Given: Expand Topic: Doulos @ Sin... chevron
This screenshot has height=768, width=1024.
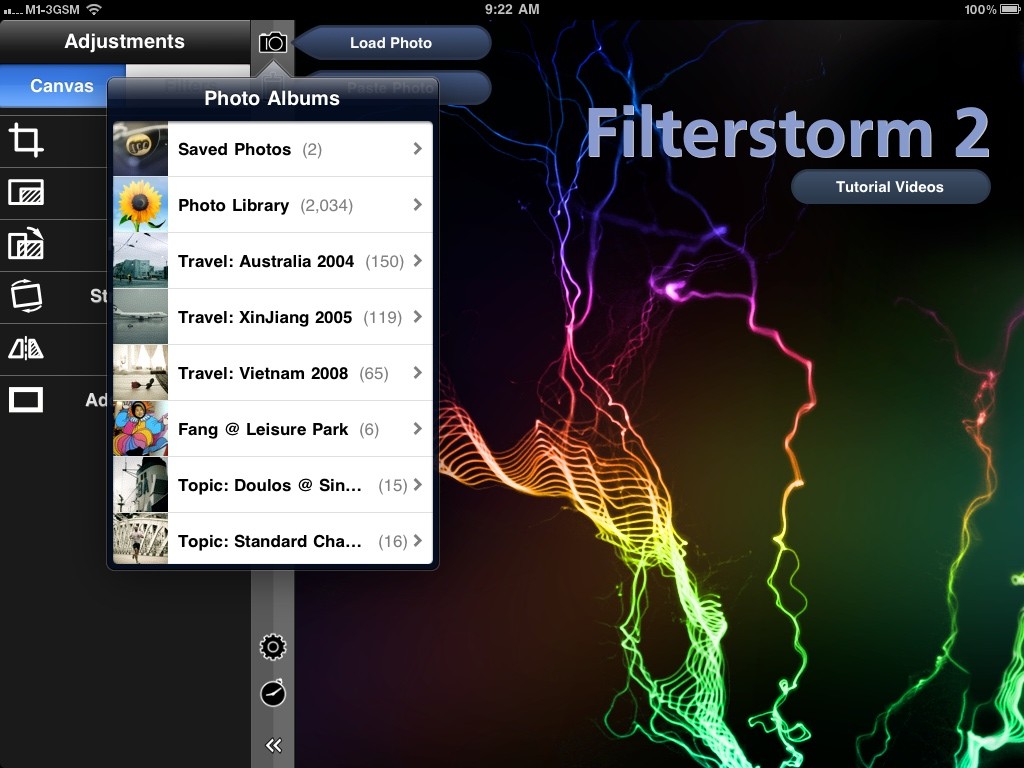Looking at the screenshot, I should pos(417,485).
